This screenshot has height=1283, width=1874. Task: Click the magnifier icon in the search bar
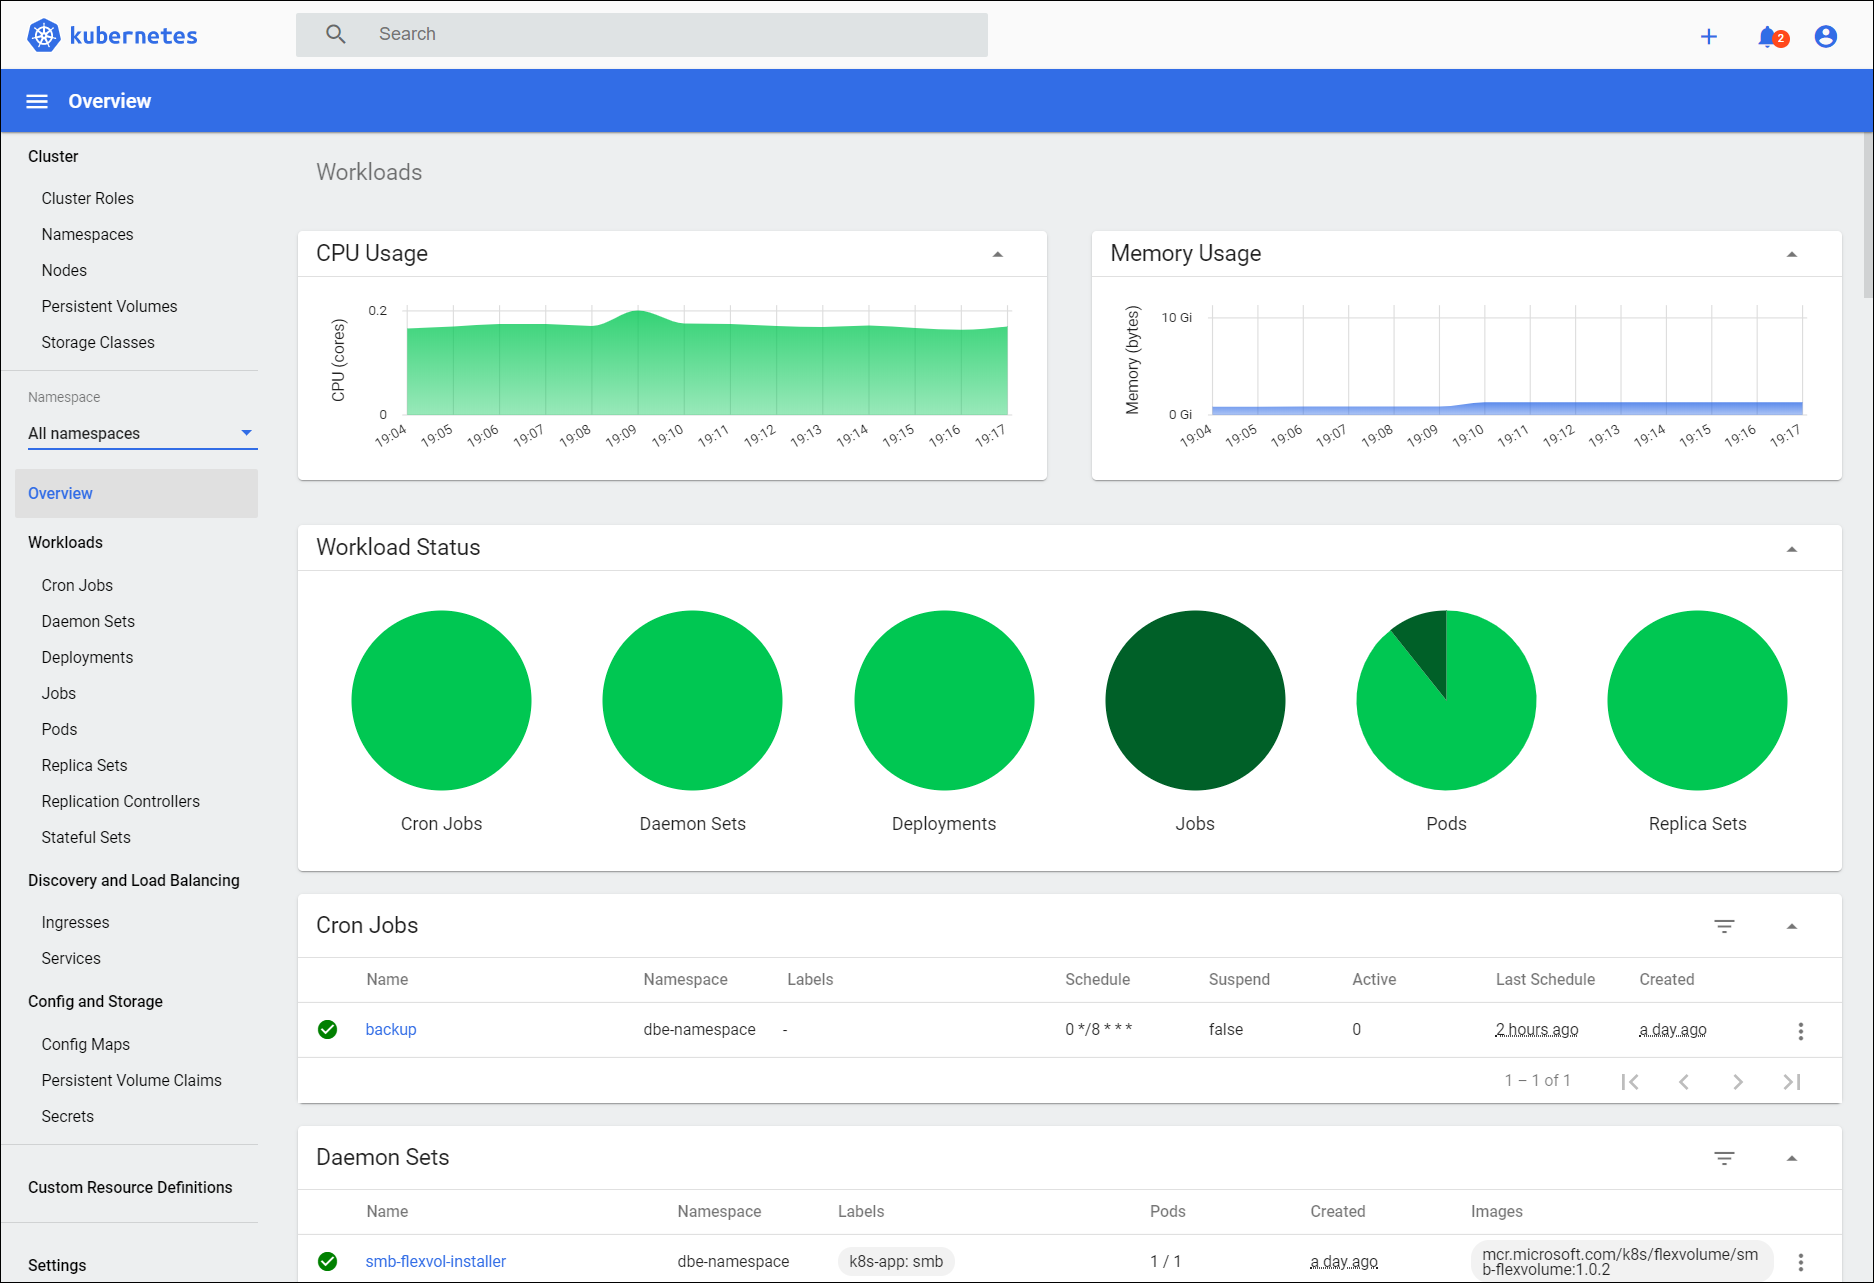(335, 33)
